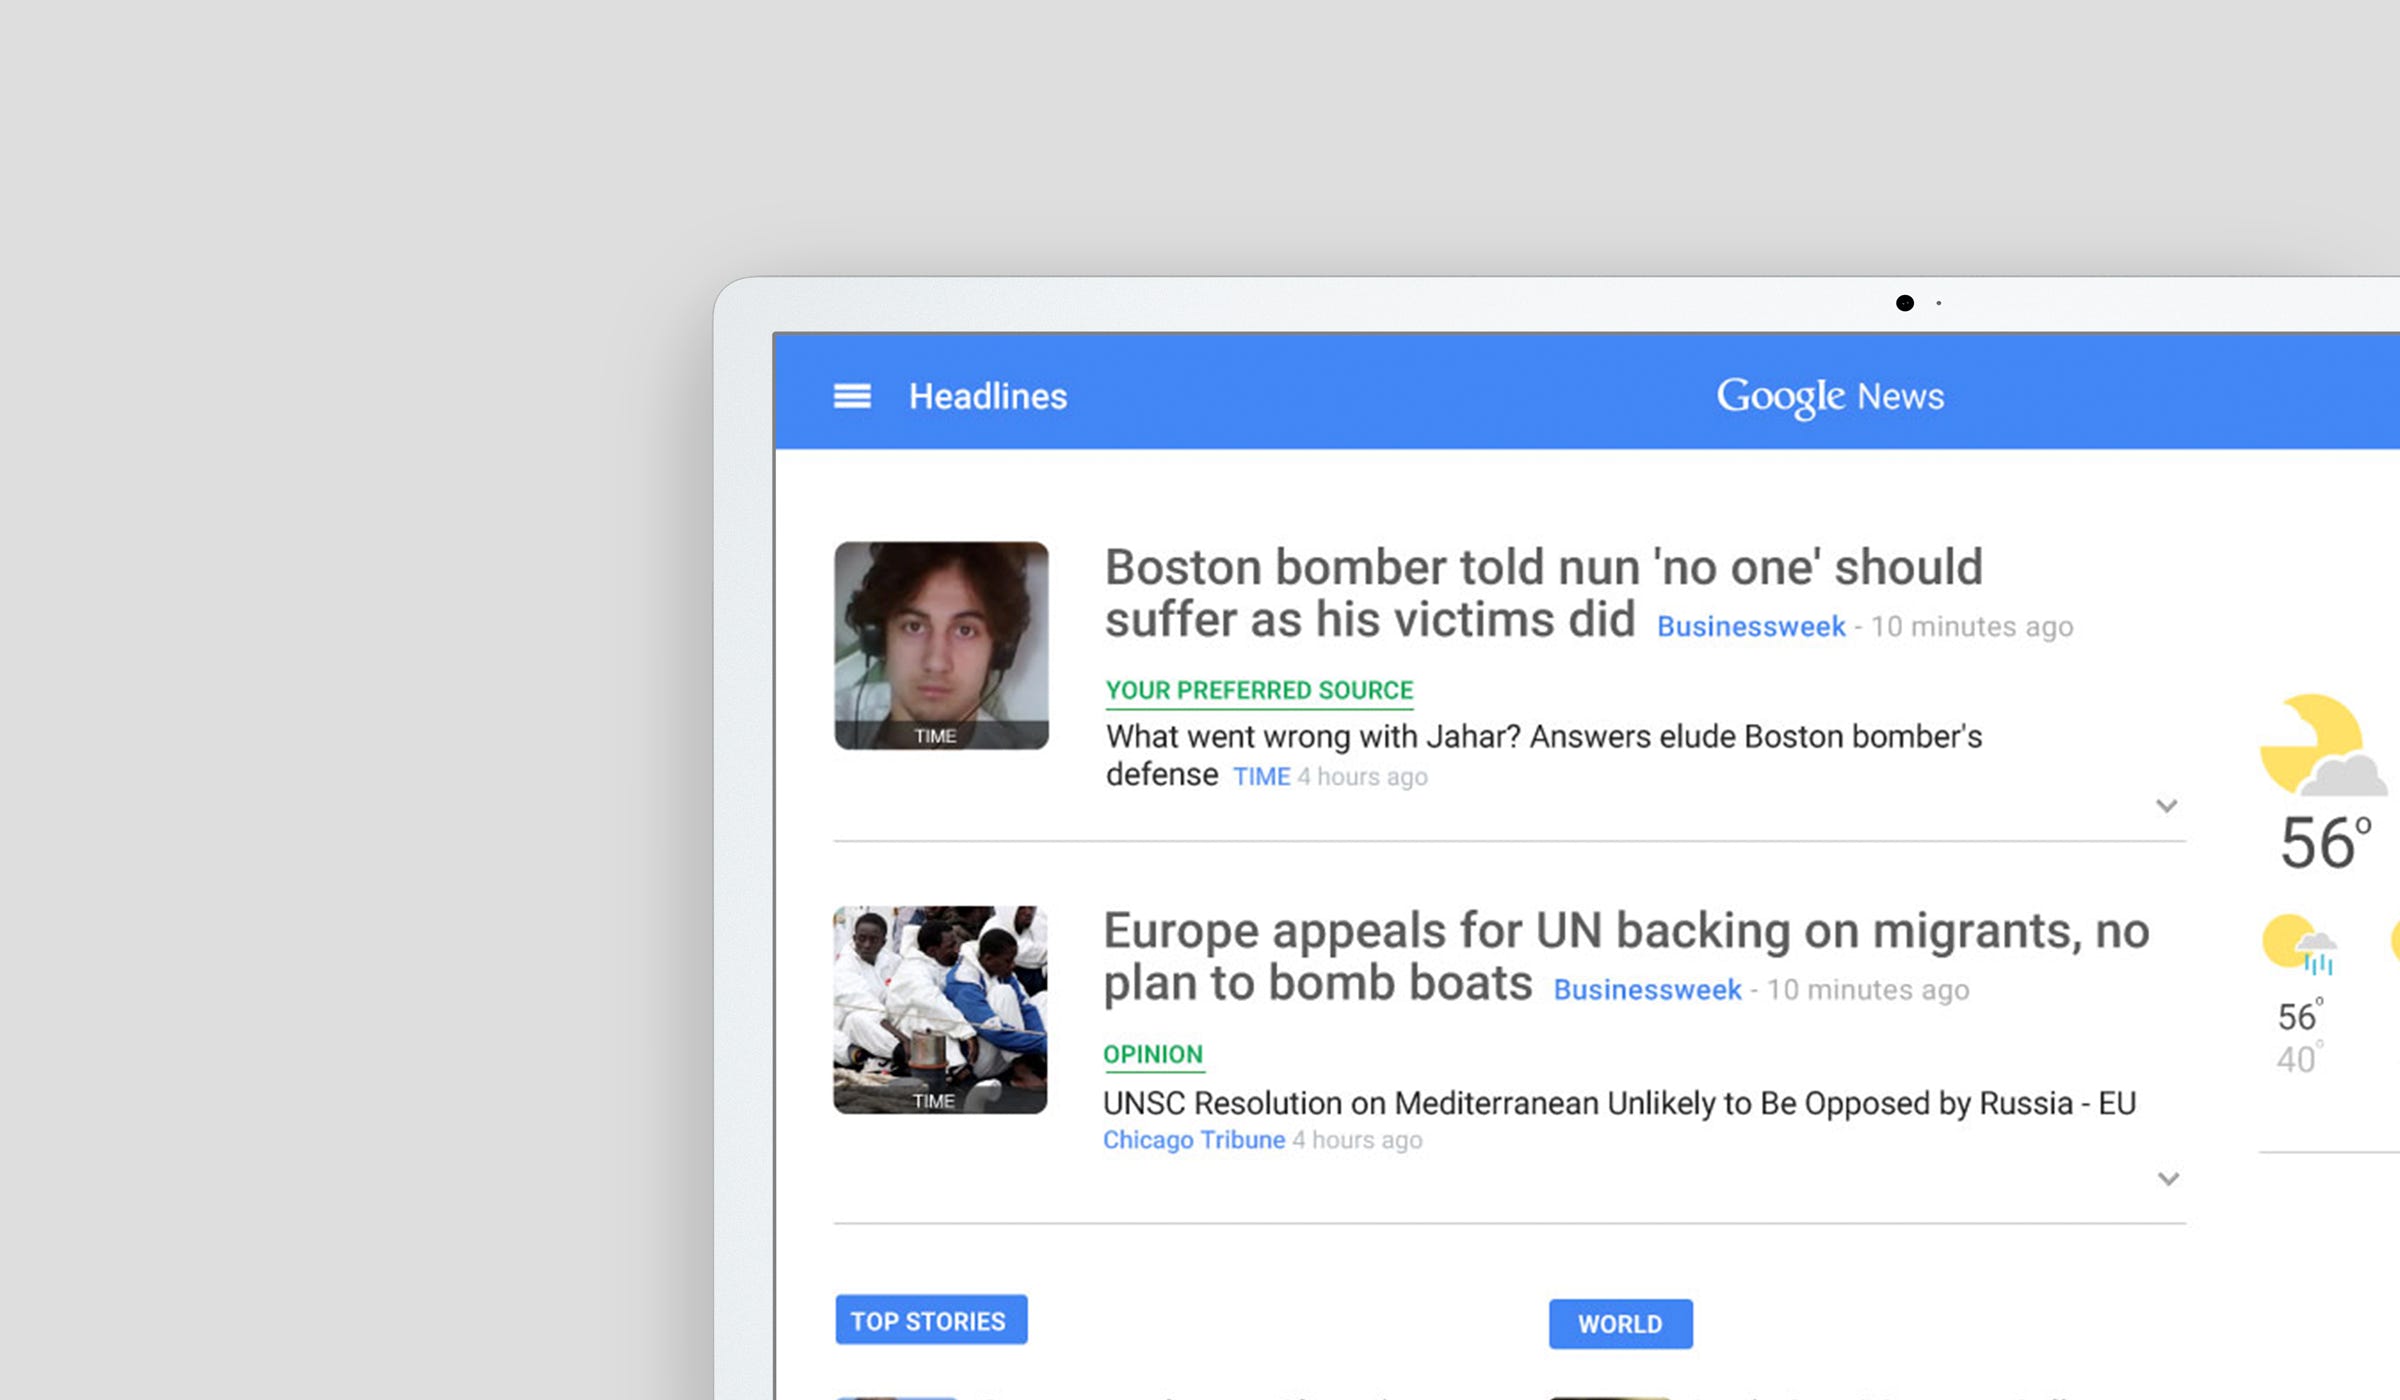Click the YOUR PREFERRED SOURCE label

pos(1259,691)
